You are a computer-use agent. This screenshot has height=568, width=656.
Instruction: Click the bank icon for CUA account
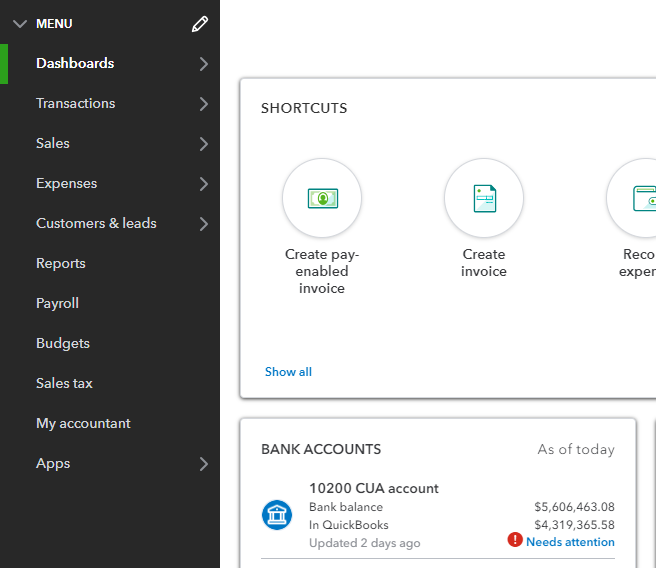(277, 515)
